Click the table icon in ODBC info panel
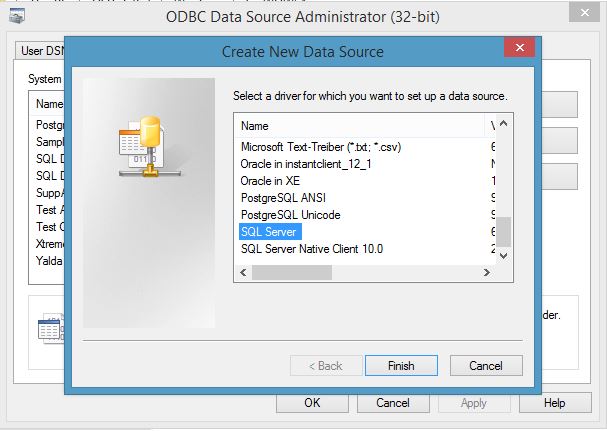Image resolution: width=607 pixels, height=431 pixels. 51,329
